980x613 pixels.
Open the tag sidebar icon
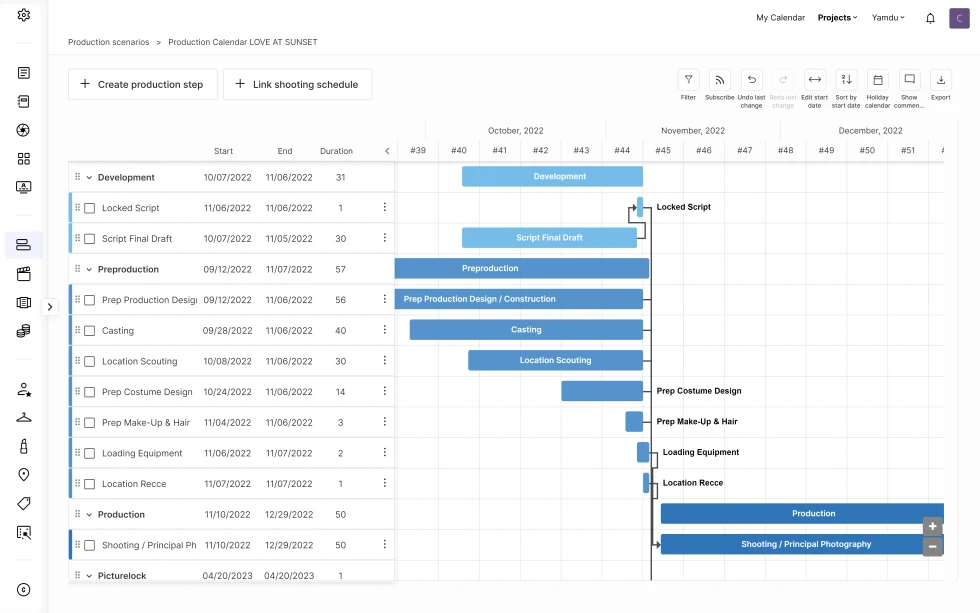(x=24, y=504)
